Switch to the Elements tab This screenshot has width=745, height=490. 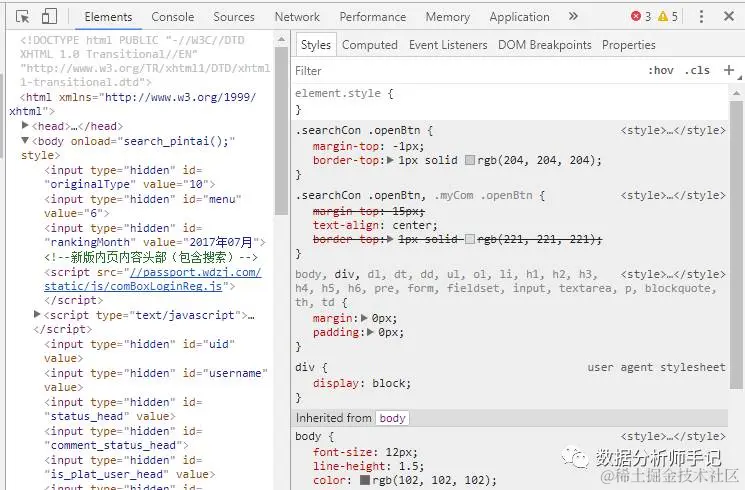(x=108, y=17)
